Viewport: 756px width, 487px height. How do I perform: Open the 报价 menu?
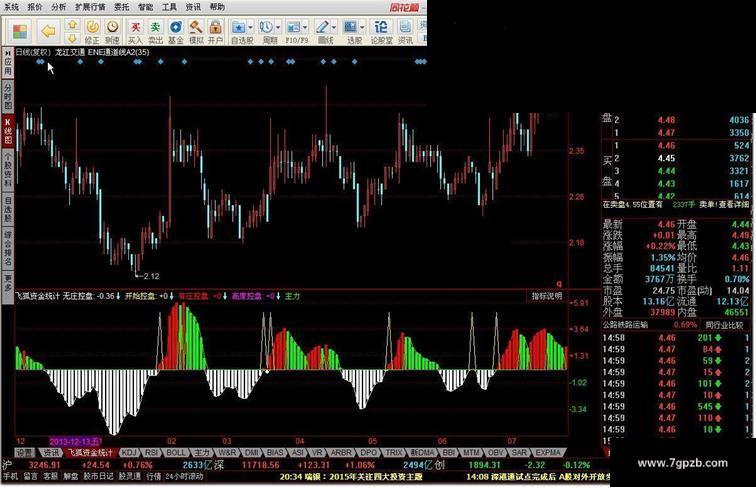[35, 7]
